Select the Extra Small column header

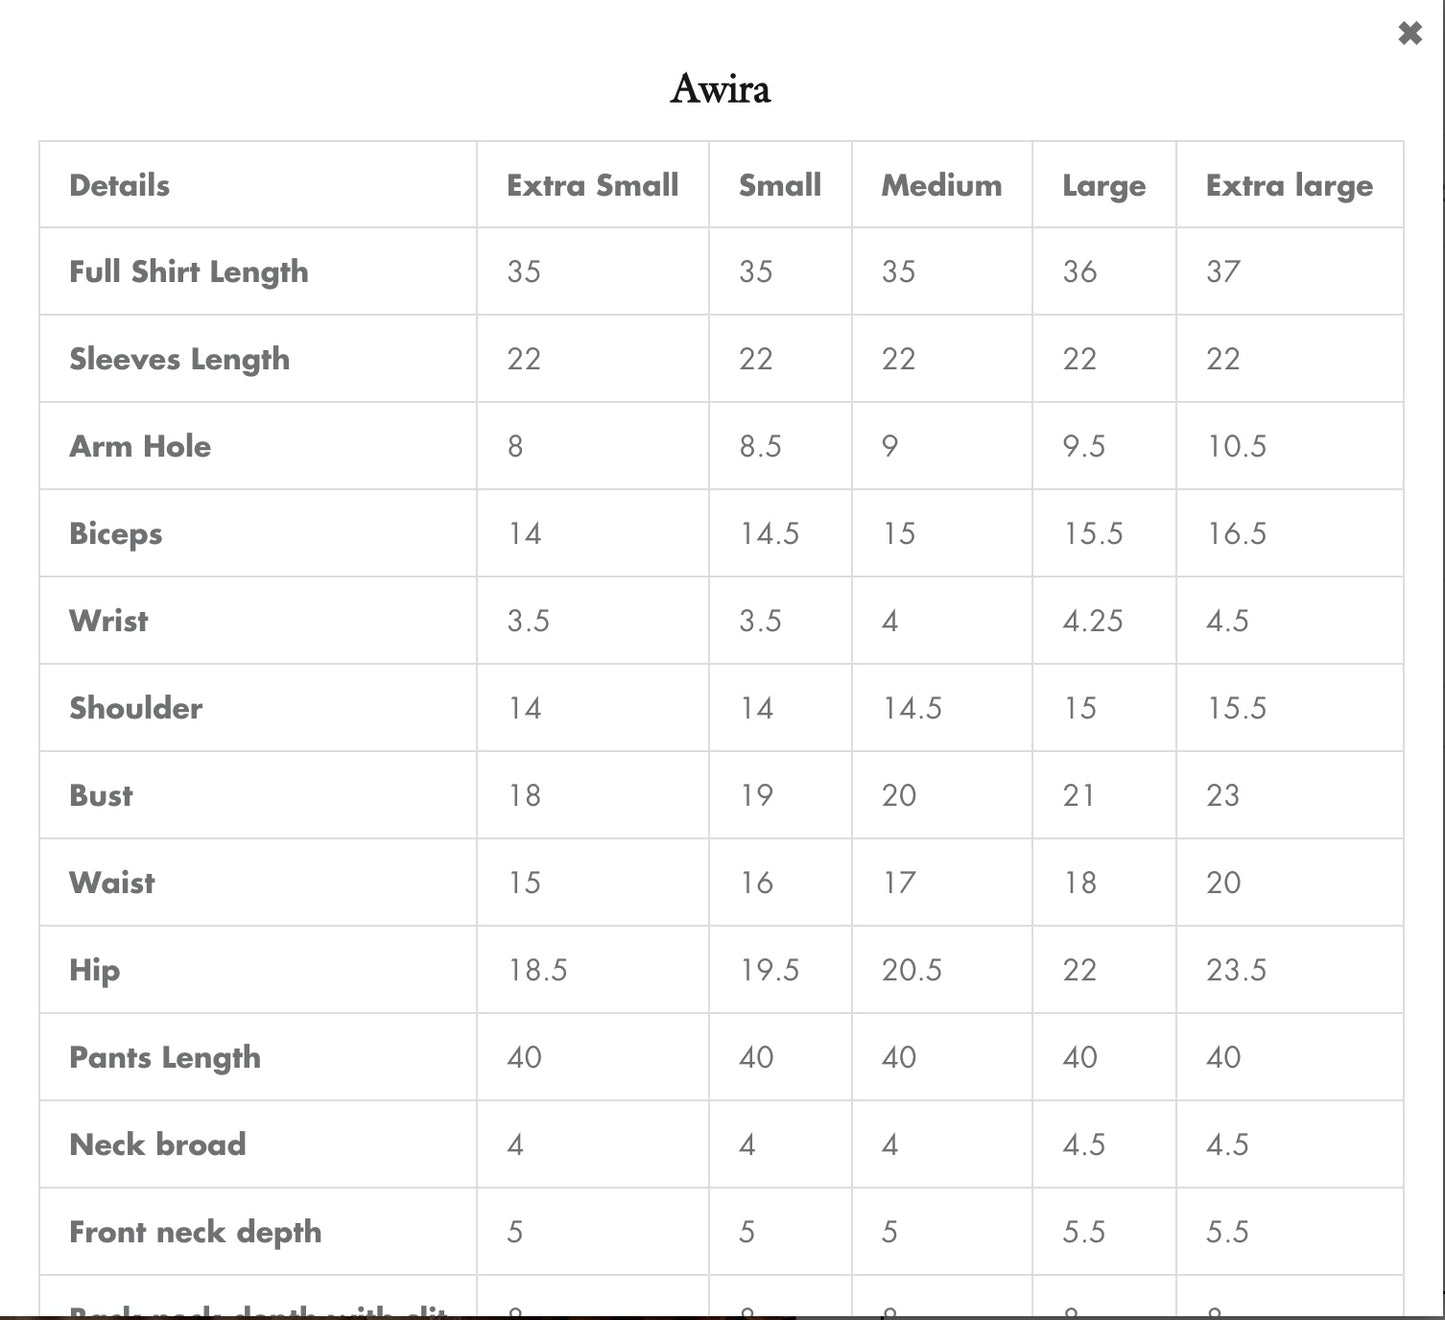tap(592, 185)
